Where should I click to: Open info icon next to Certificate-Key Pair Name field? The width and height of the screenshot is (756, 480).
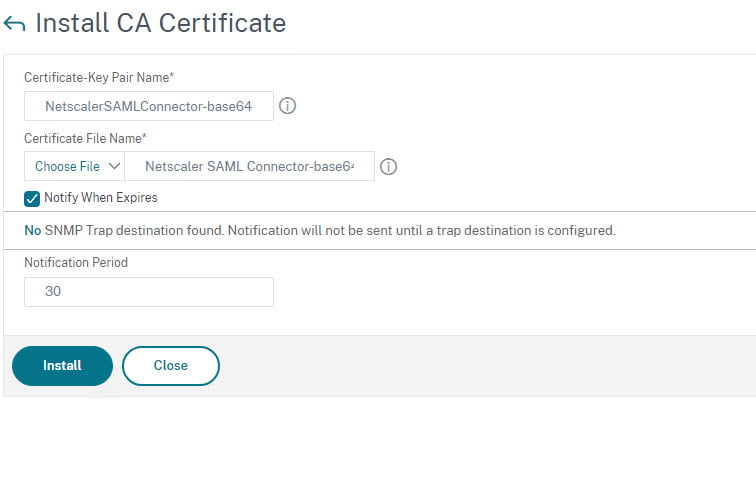[287, 106]
